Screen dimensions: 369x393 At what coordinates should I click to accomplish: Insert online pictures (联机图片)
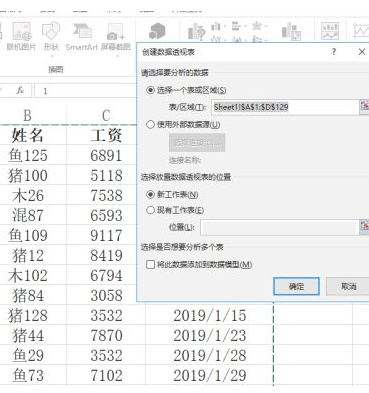click(x=21, y=36)
